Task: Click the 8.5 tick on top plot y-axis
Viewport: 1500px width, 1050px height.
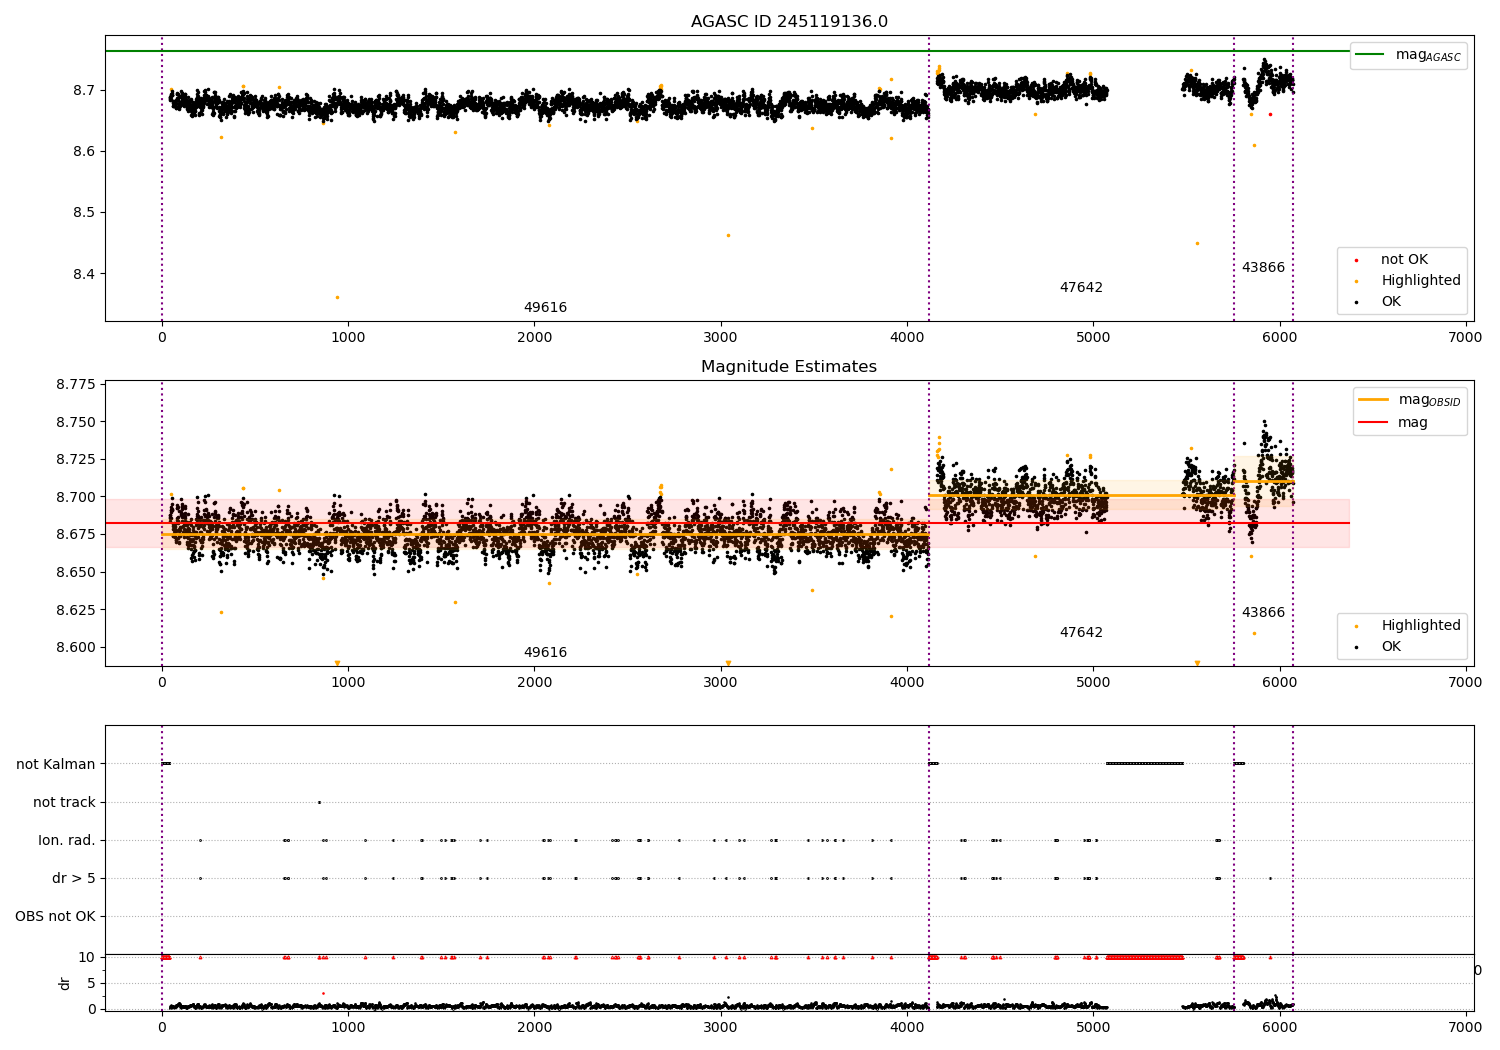Action: [x=85, y=213]
